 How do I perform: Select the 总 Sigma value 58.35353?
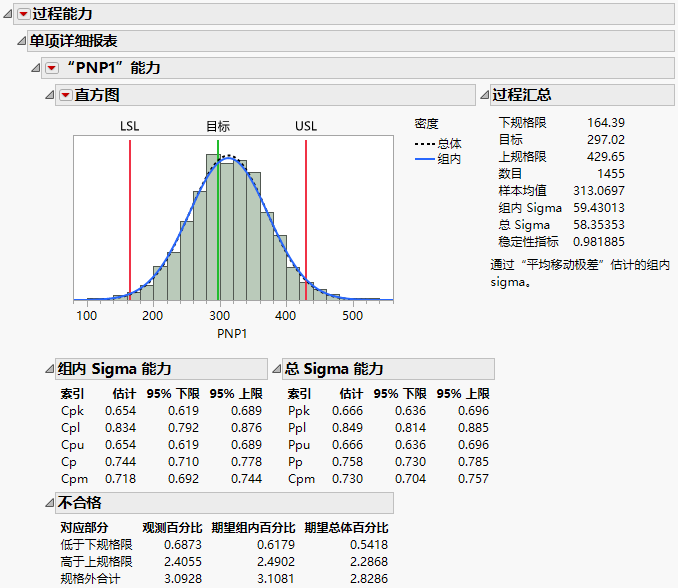tap(599, 225)
